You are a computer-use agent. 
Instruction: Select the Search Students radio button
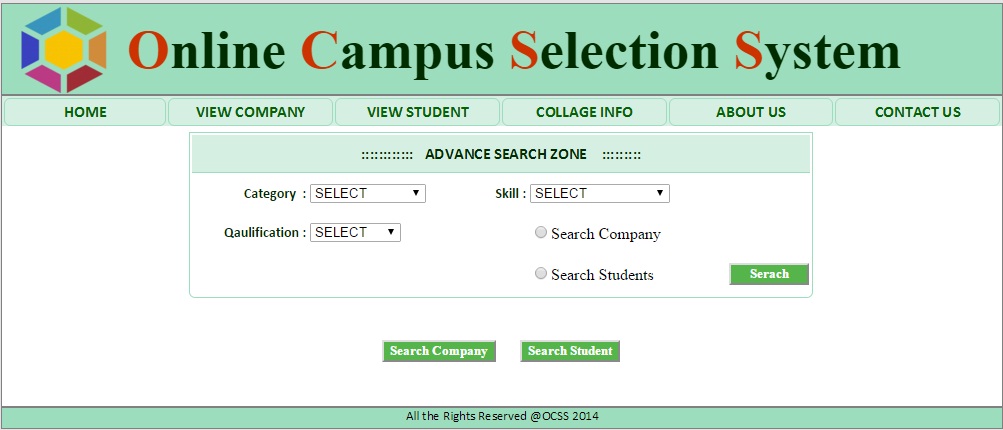coord(541,273)
